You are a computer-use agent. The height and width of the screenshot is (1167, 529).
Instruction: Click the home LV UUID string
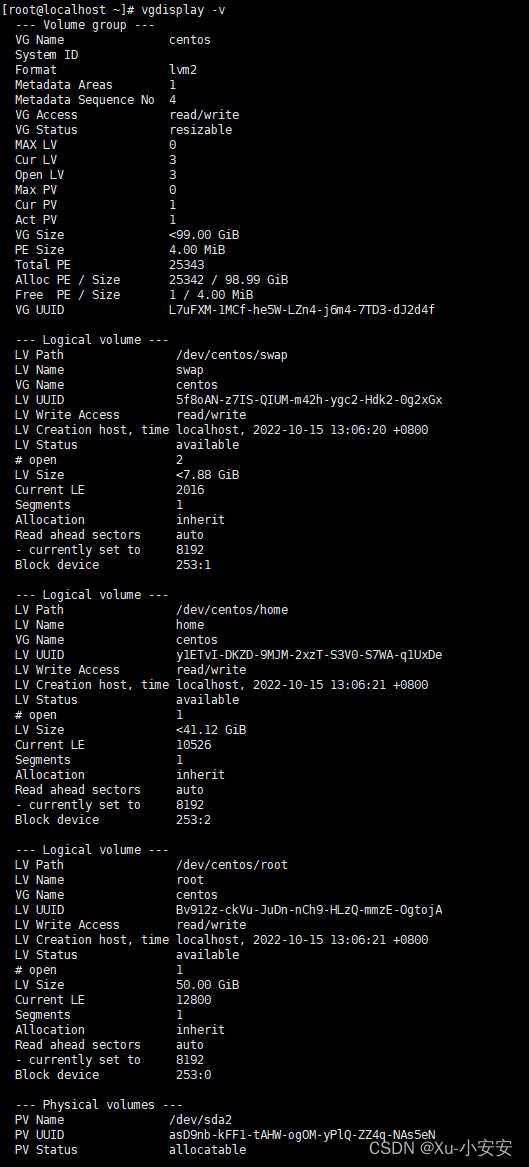point(309,655)
